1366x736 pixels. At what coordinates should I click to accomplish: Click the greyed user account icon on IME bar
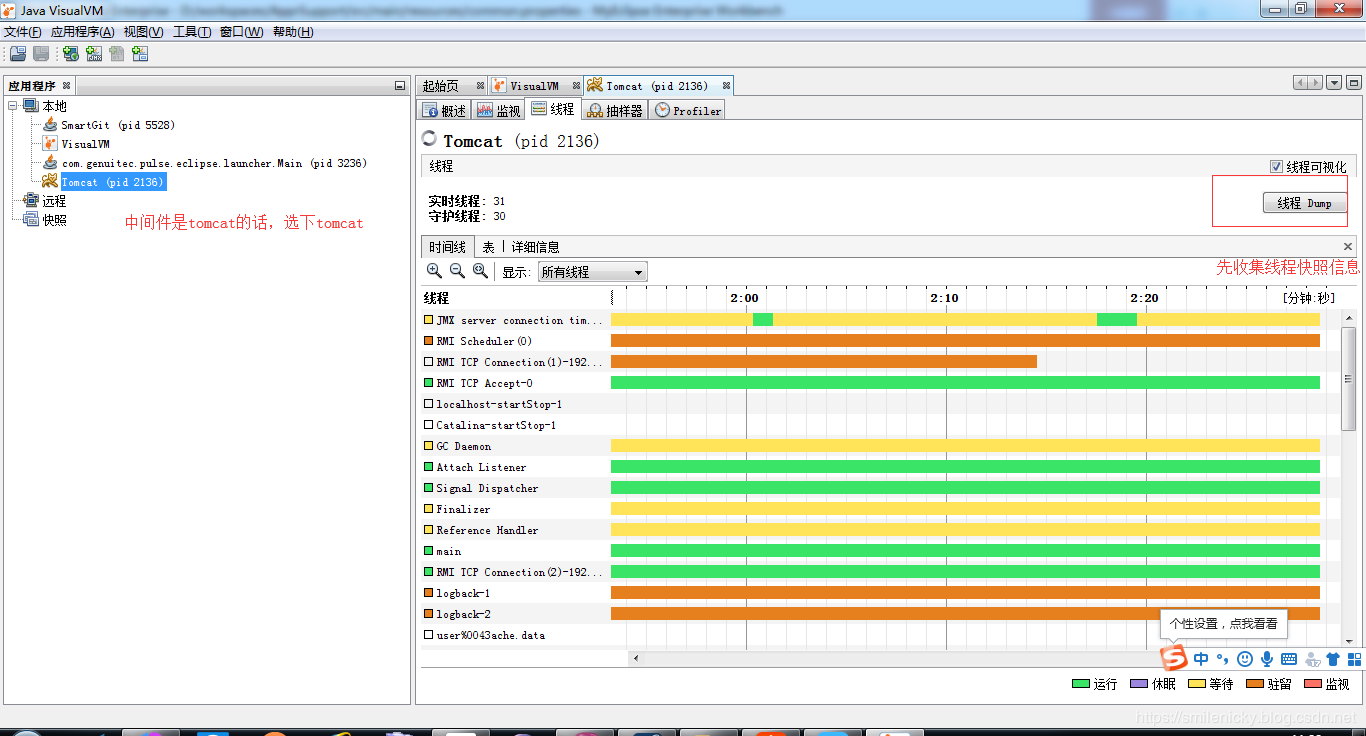click(1312, 659)
